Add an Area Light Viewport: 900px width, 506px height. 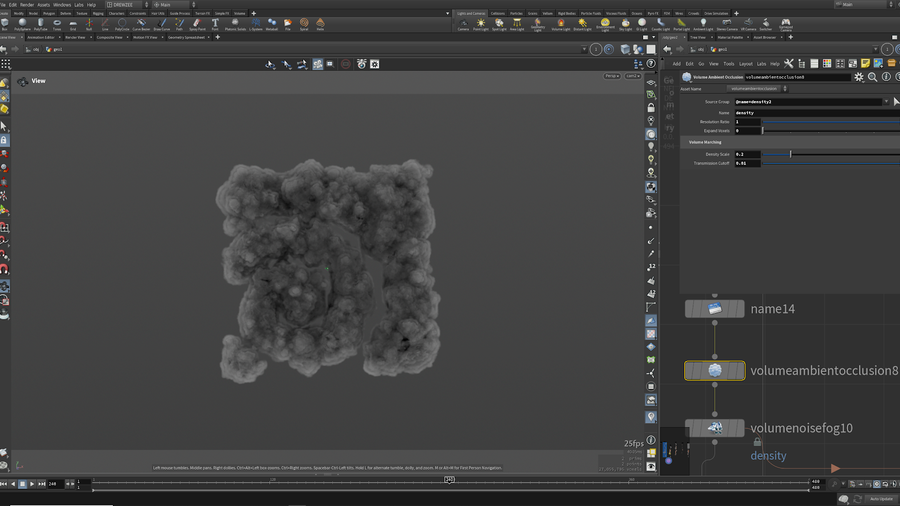coord(517,24)
